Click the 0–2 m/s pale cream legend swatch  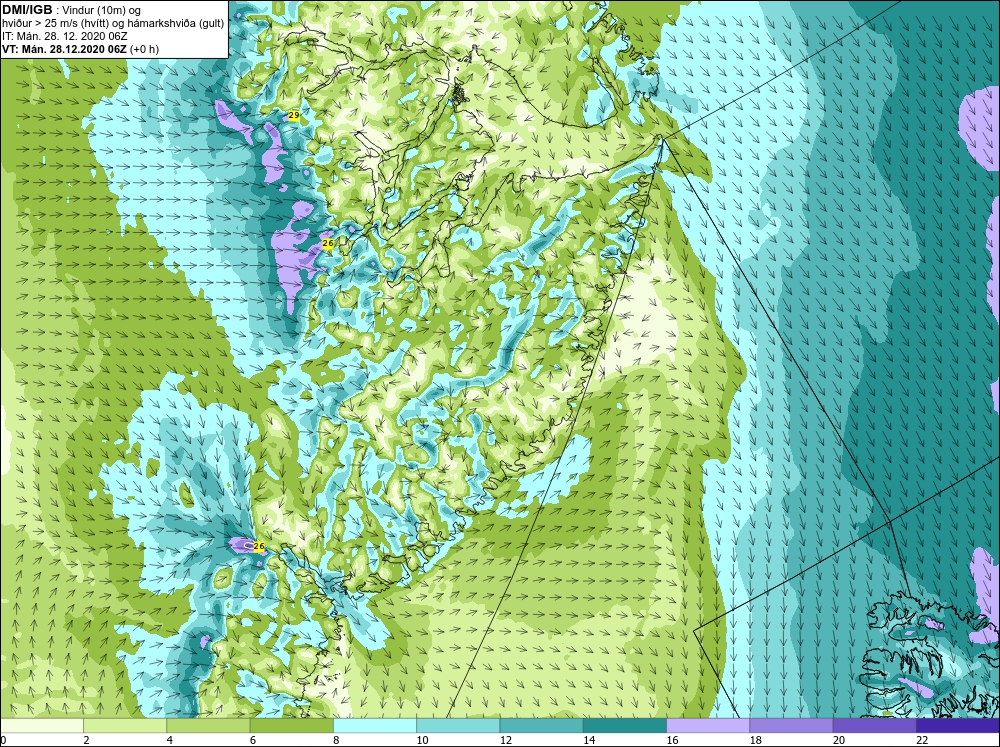41,725
